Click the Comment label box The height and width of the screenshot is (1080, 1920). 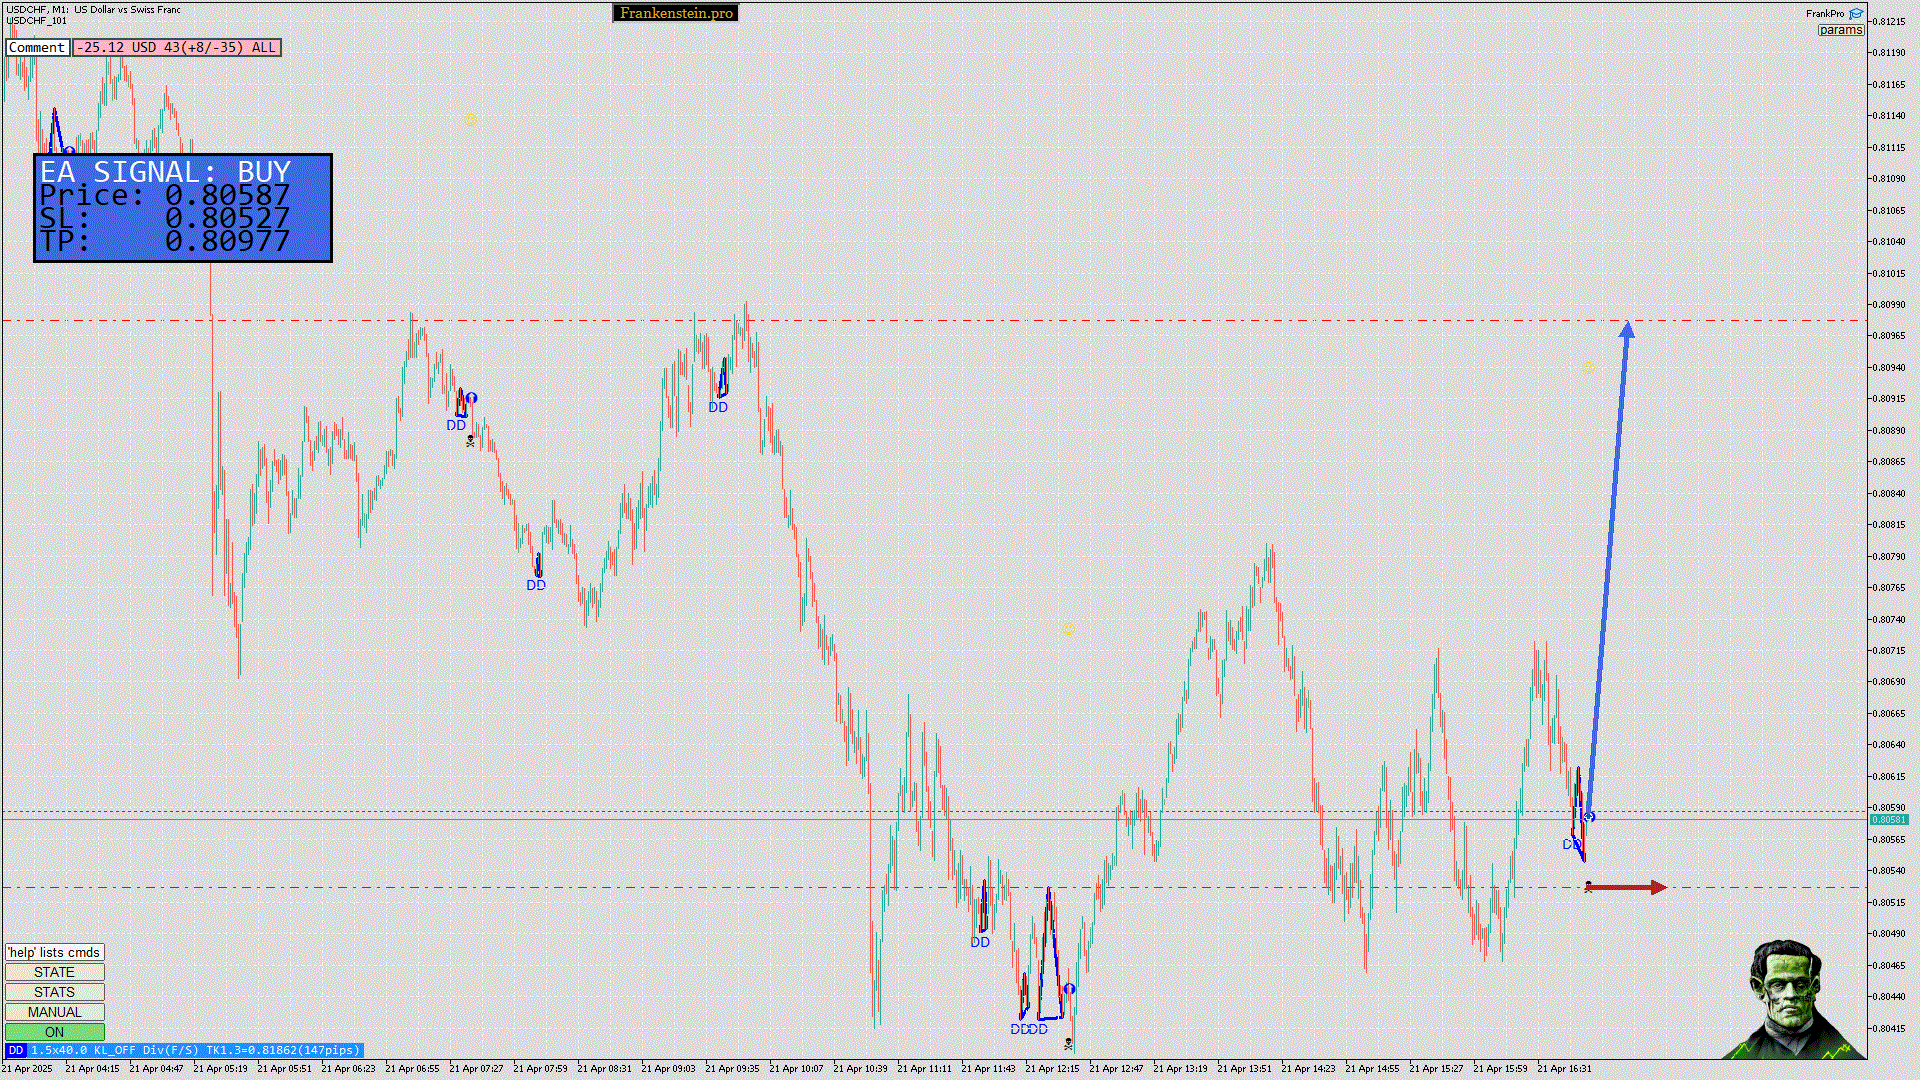[x=37, y=47]
